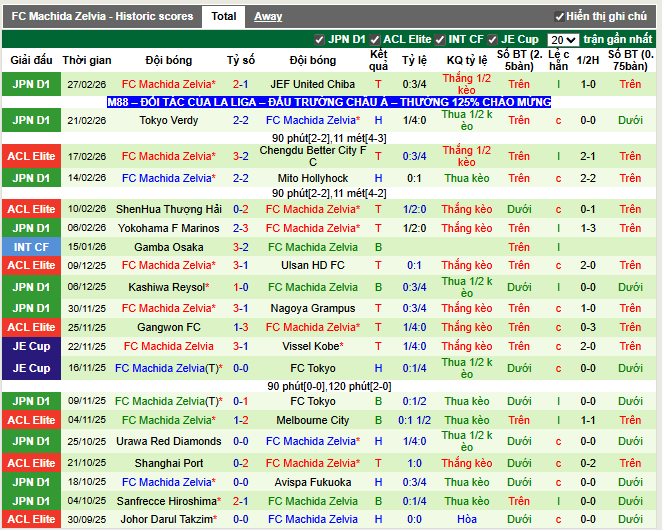Click the 'Giải đấu' column header

[31, 60]
